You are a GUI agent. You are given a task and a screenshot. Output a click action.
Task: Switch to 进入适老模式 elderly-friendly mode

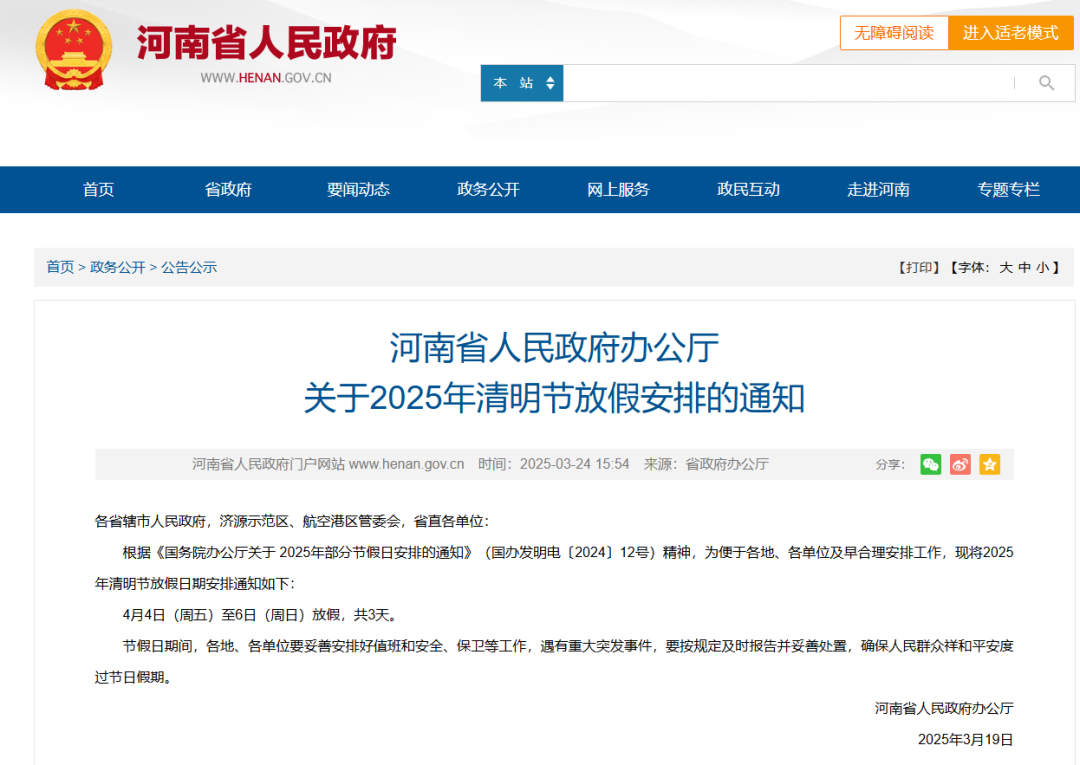[x=1010, y=33]
